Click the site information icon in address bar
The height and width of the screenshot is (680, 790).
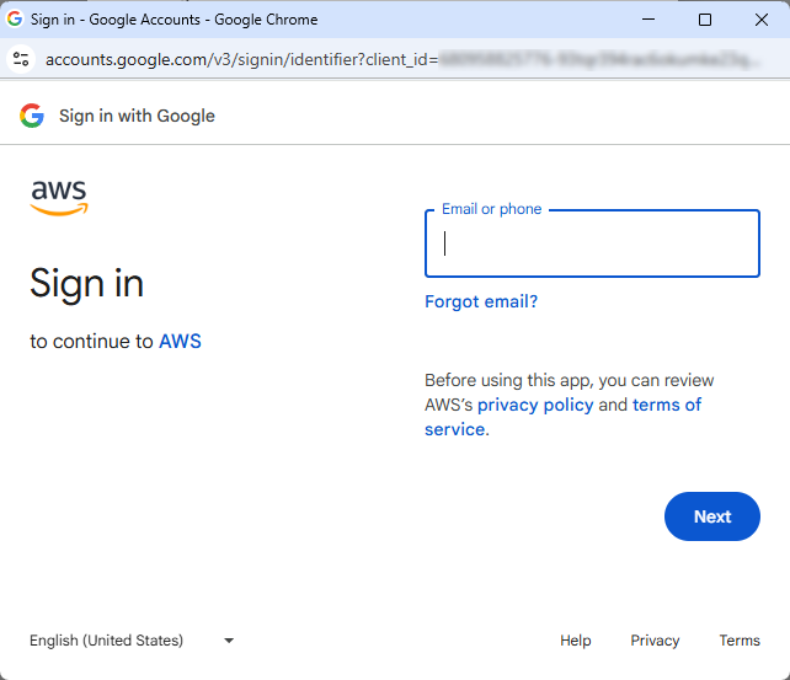[x=20, y=59]
